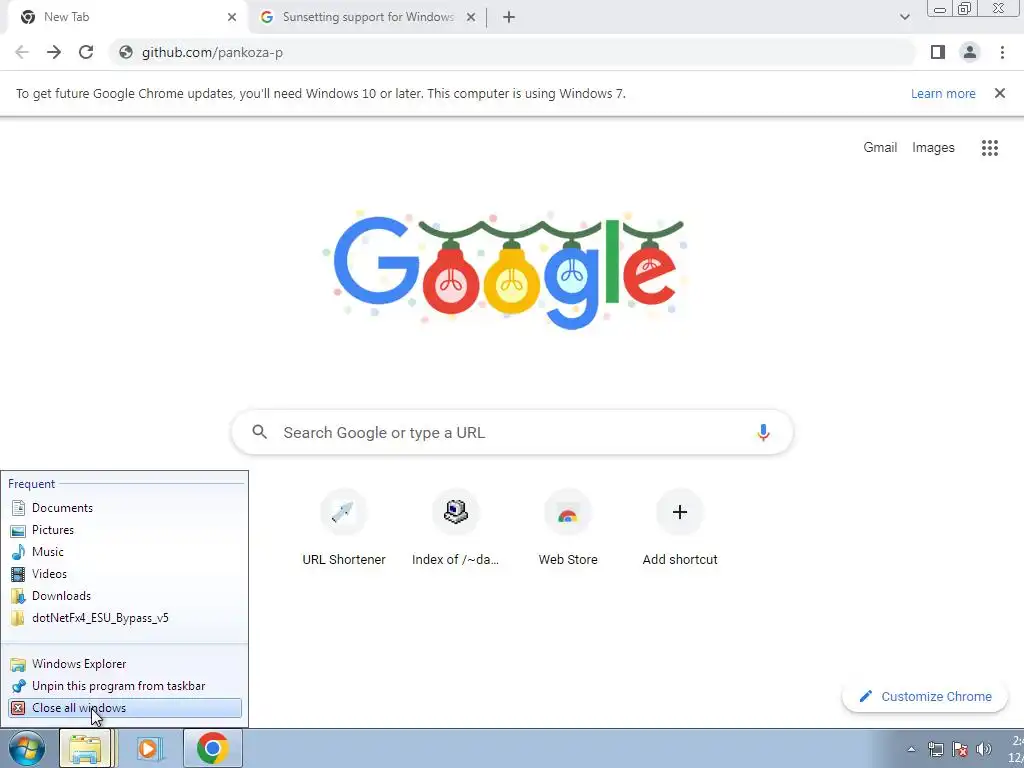Screen dimensions: 1024x768
Task: Launch Windows Media Player from taskbar
Action: pos(150,748)
